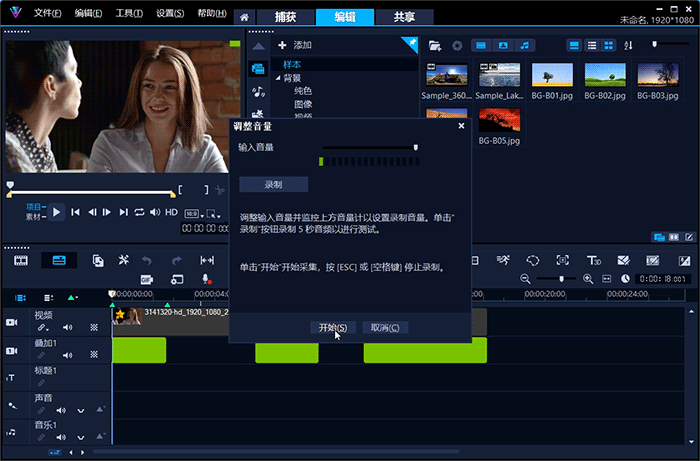Viewport: 700px width, 461px height.
Task: Click the 录制 test button
Action: [x=273, y=184]
